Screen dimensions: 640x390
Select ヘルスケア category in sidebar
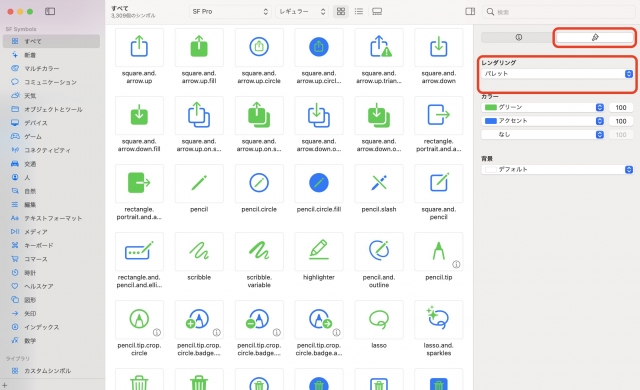click(x=51, y=286)
